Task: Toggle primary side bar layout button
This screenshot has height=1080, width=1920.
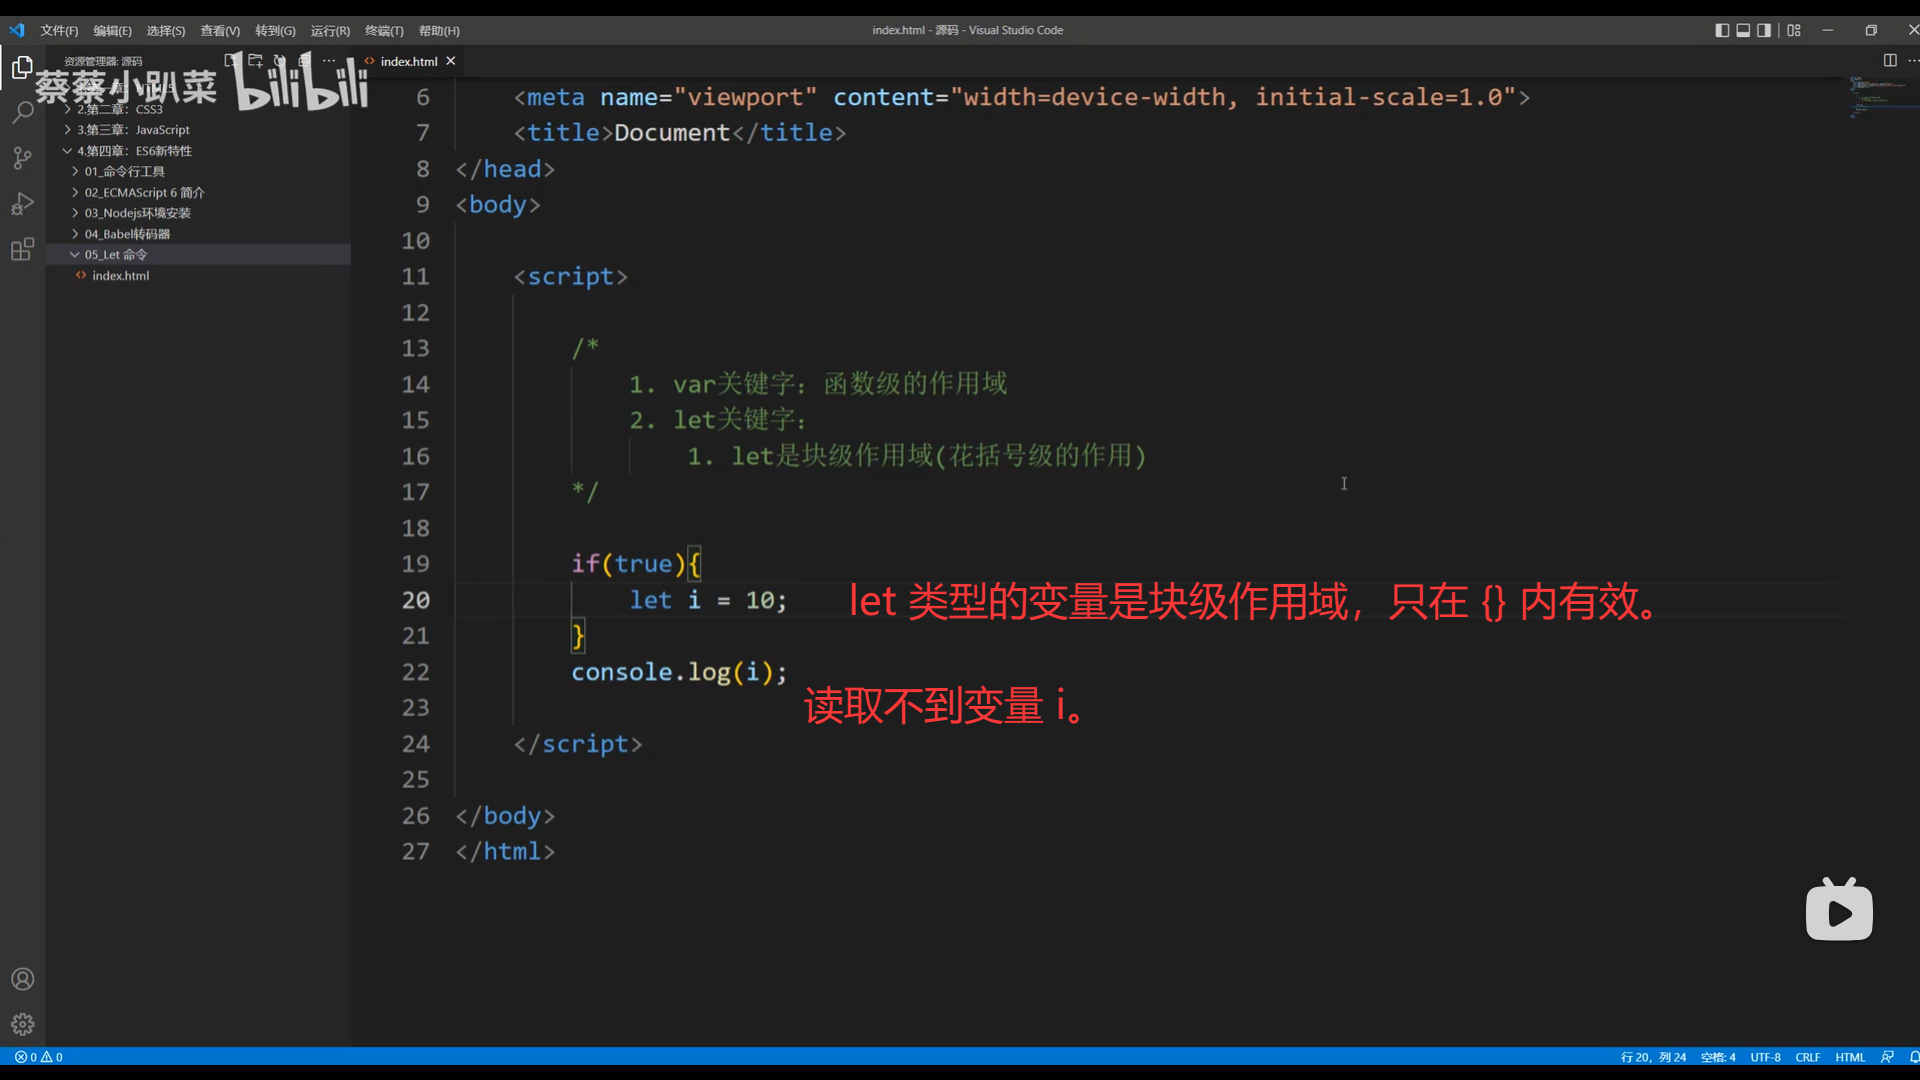Action: coord(1722,30)
